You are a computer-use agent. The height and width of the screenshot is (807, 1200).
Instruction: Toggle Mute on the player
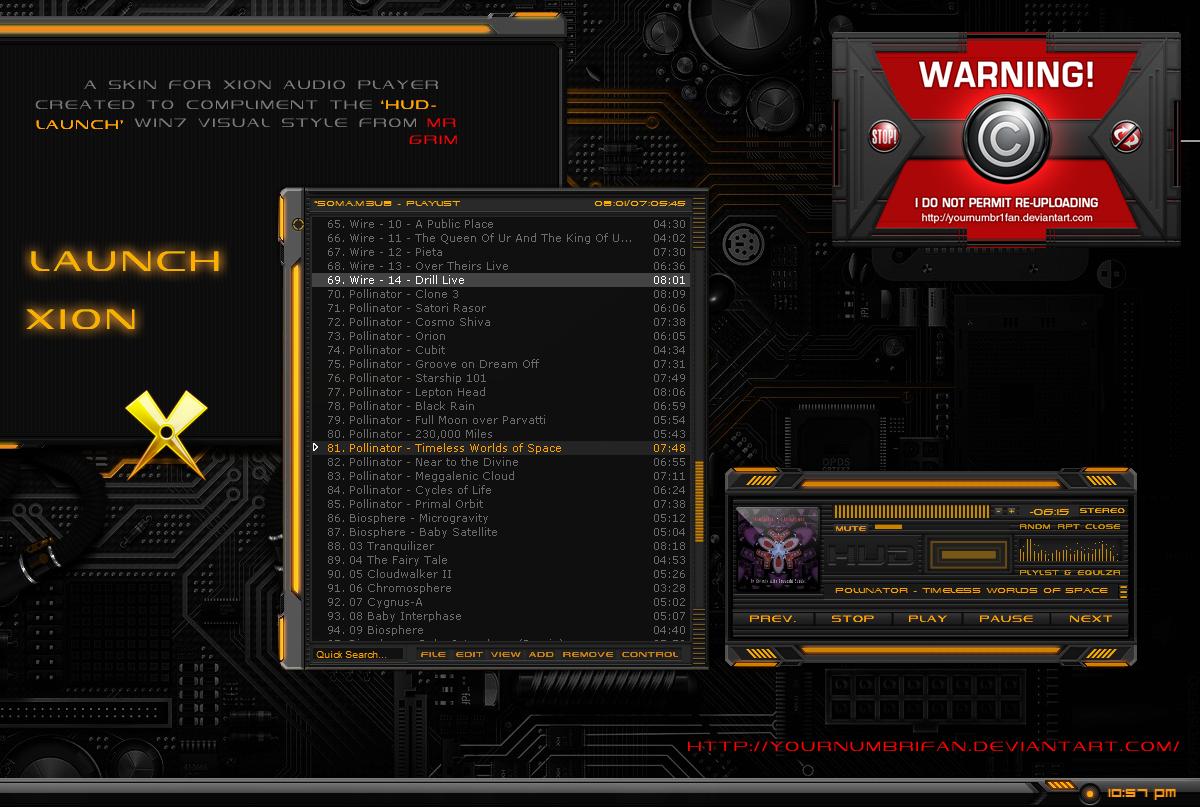[x=849, y=527]
